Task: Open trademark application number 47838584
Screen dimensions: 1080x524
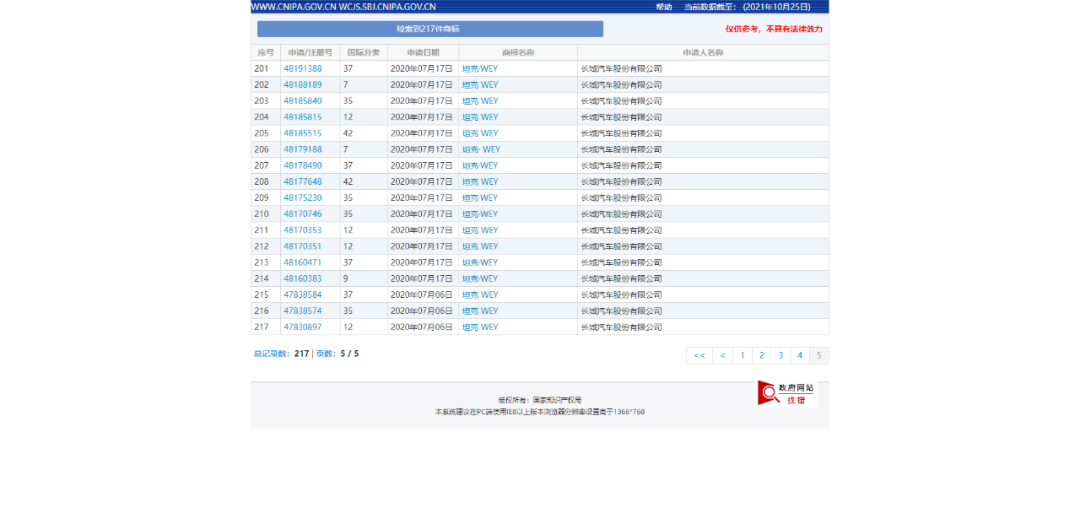Action: [302, 295]
